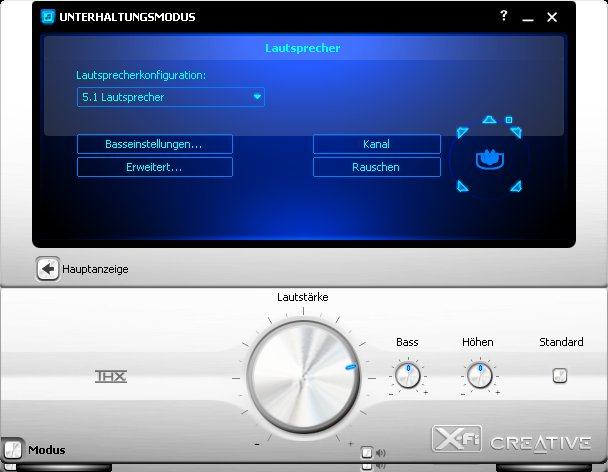Screen dimensions: 608x472
Task: Toggle the Standard button
Action: 560,375
